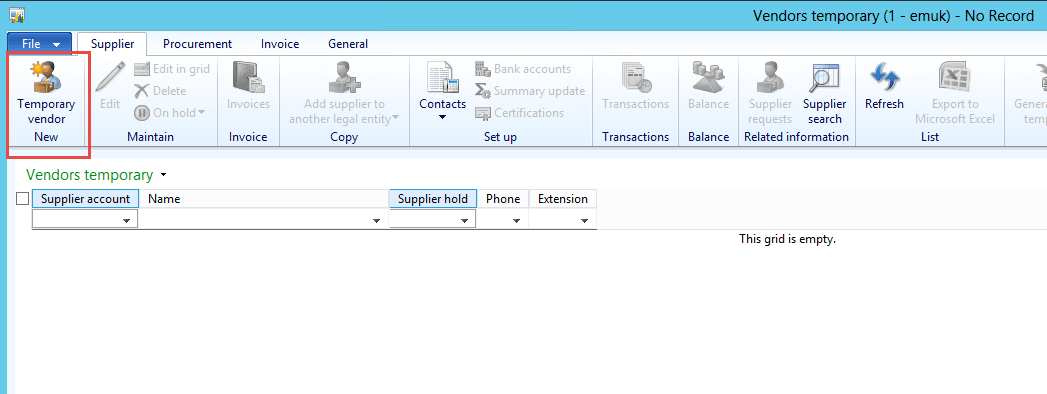Open the Transactions ribbon icon
This screenshot has width=1047, height=394.
[x=635, y=77]
